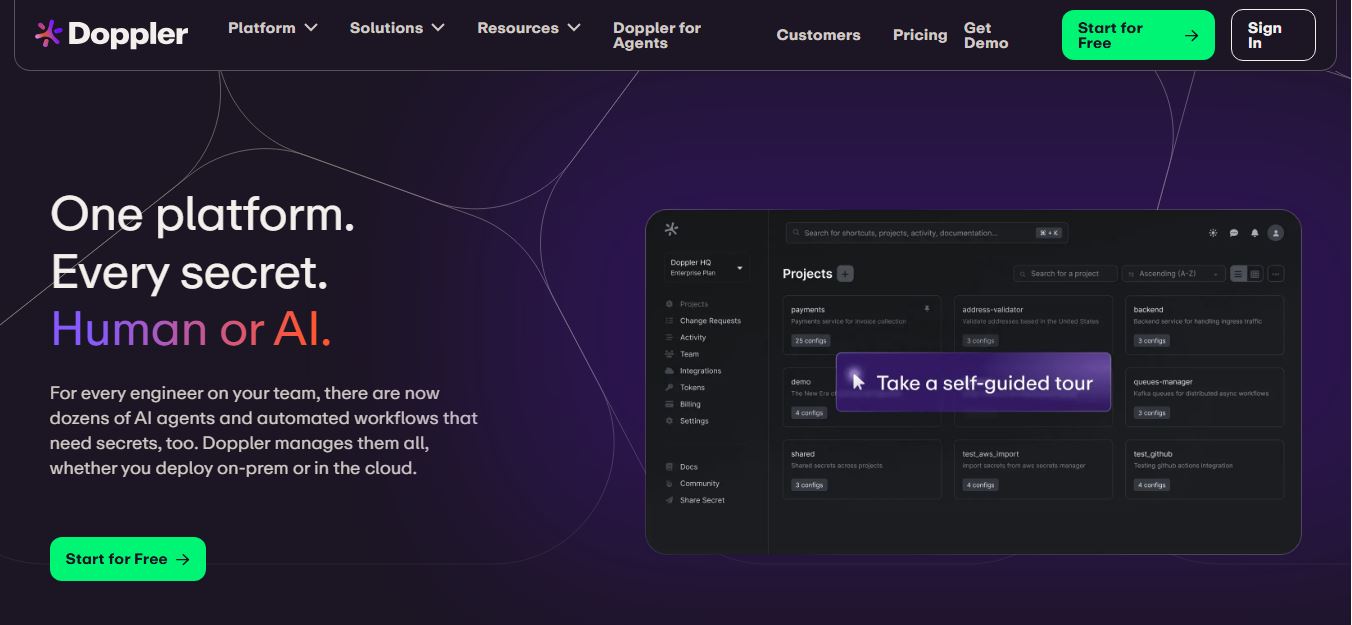Open Docs in the sidebar
This screenshot has width=1352, height=625.
tap(682, 467)
